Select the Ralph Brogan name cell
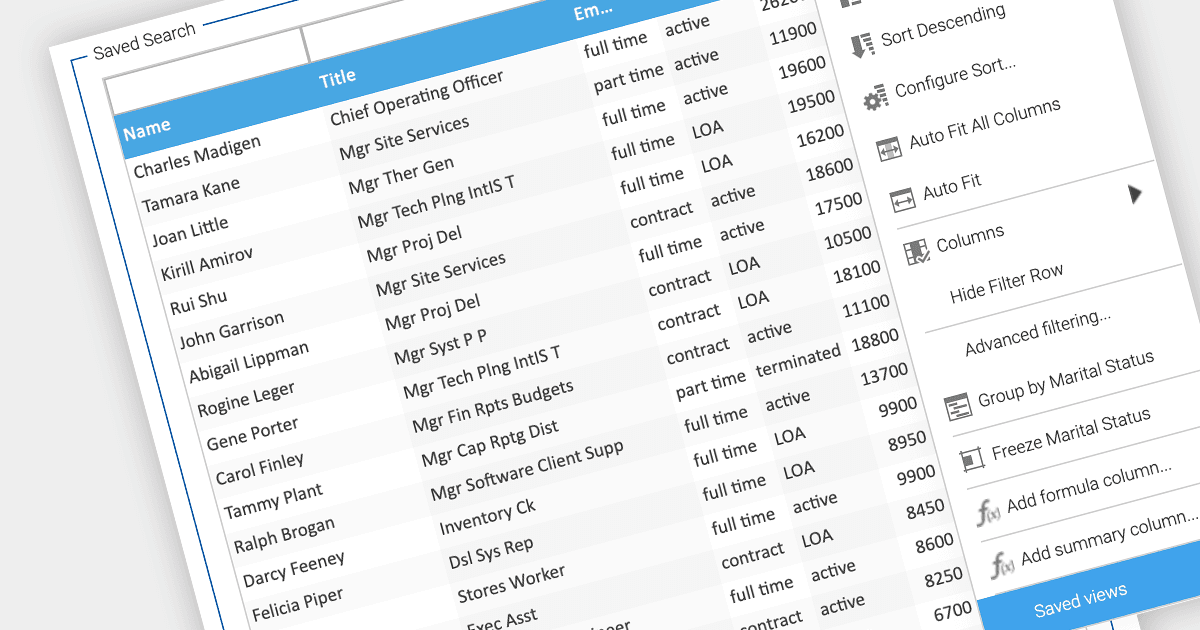1200x630 pixels. coord(284,535)
